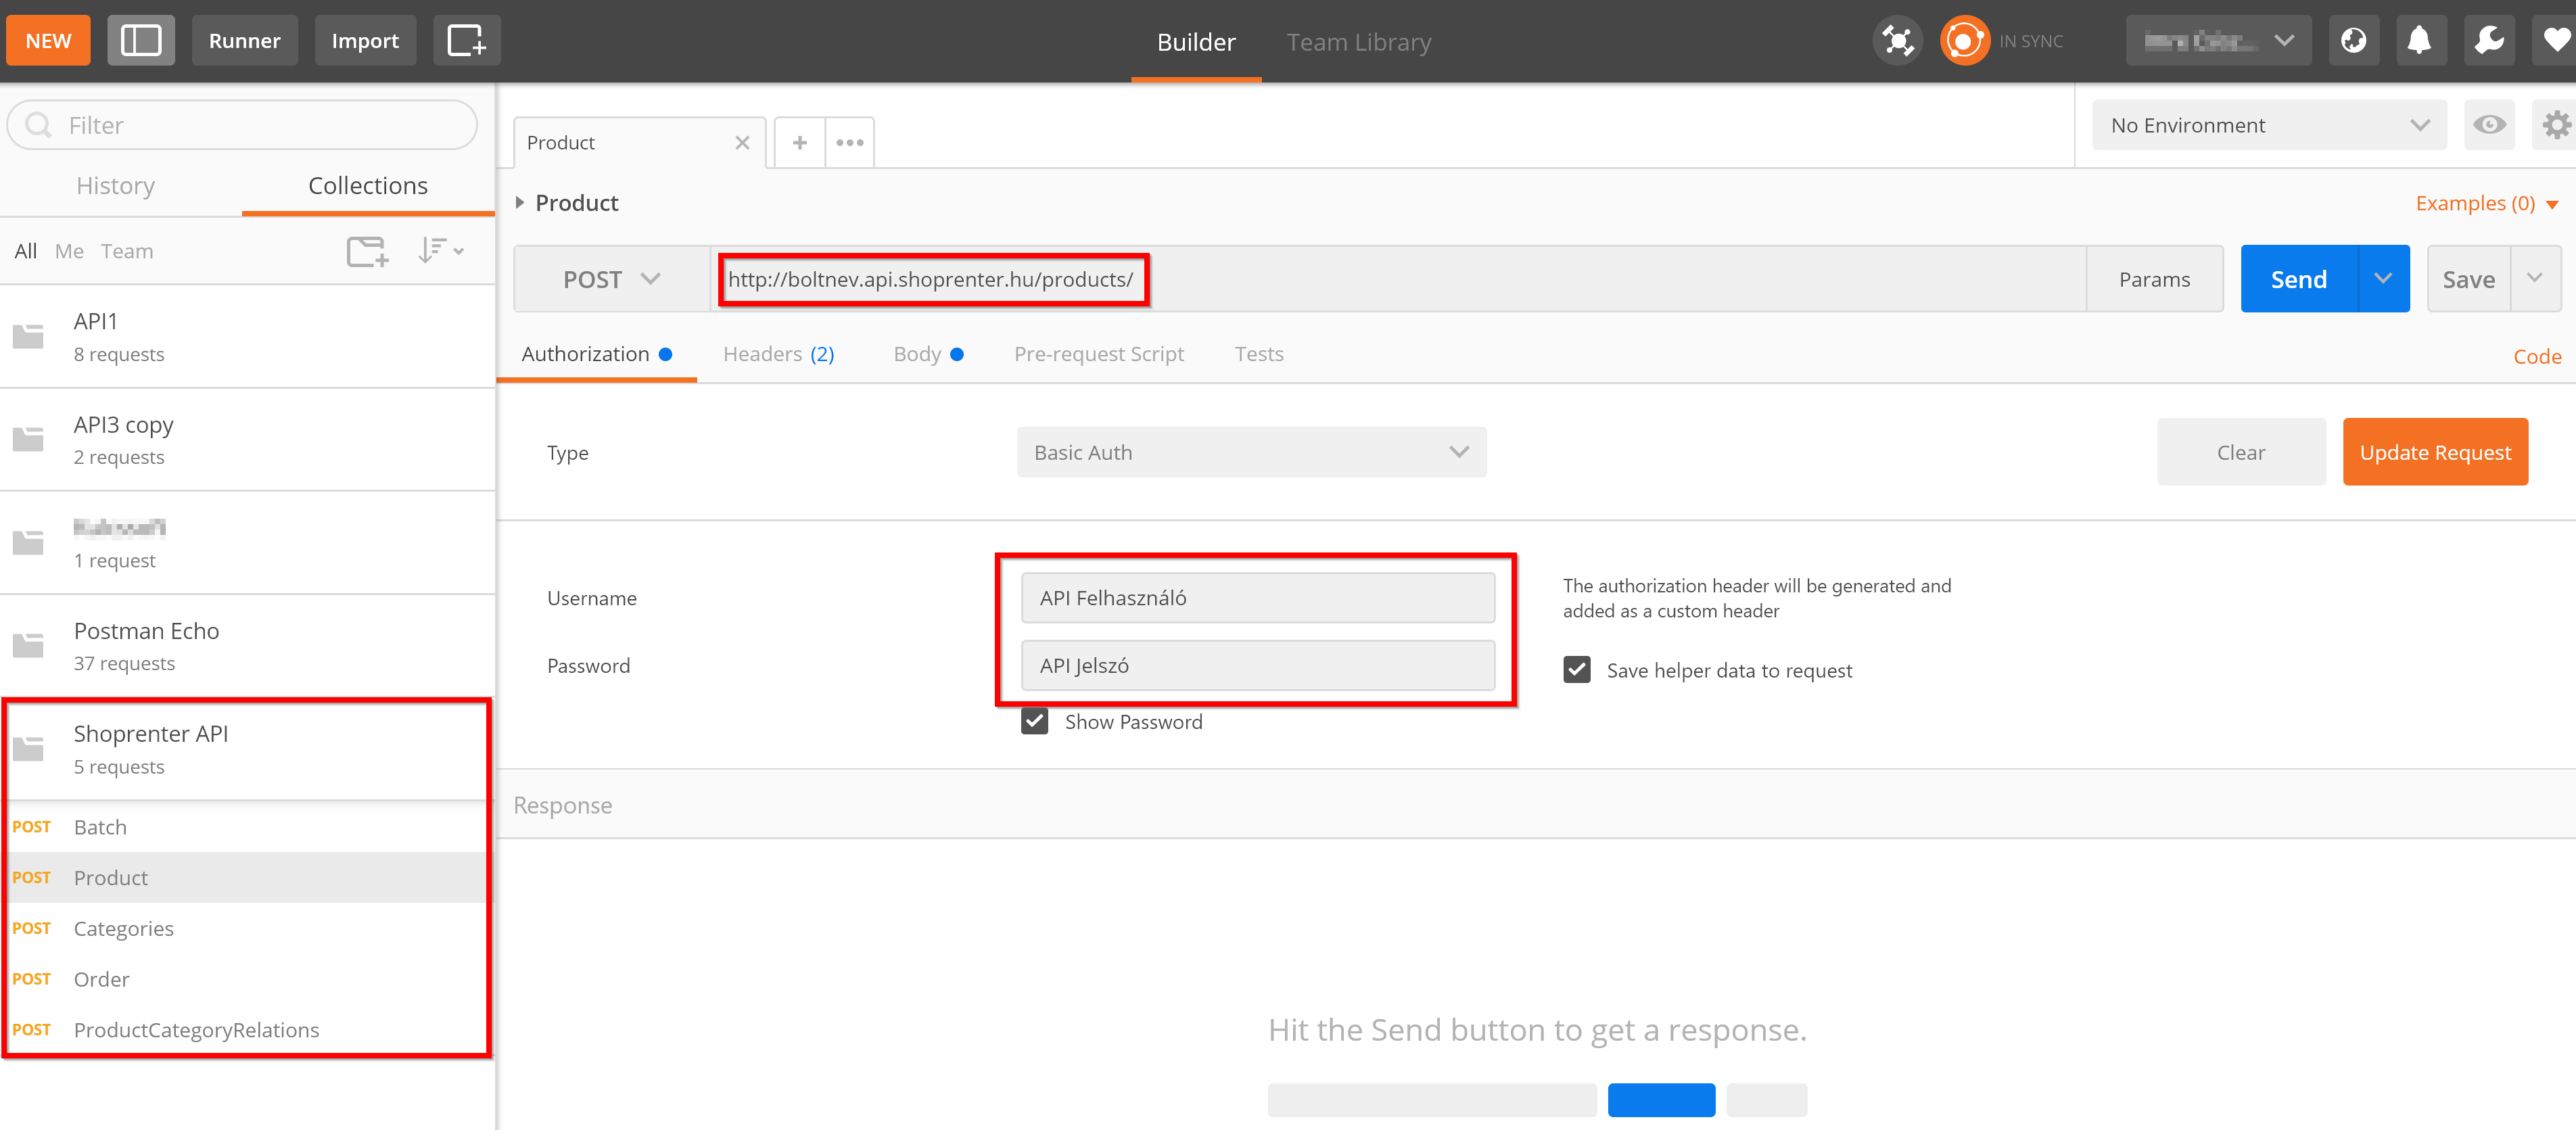Open manage environments gear icon

click(2555, 125)
